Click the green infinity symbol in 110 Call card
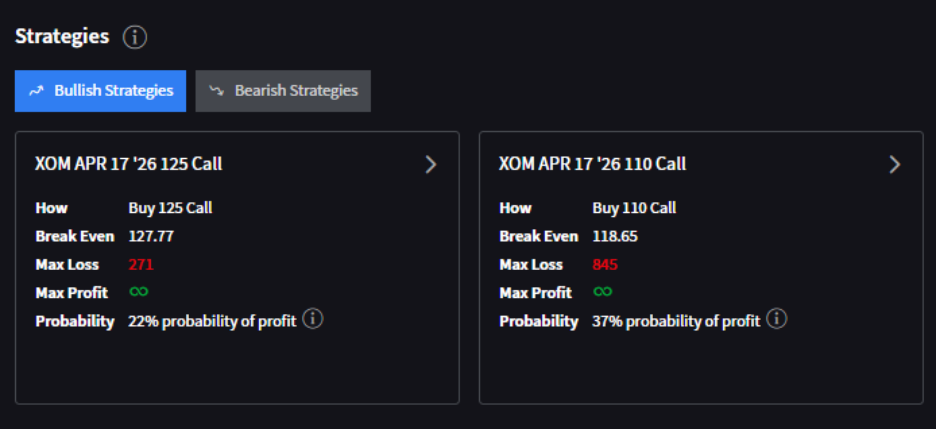The image size is (936, 429). tap(603, 292)
